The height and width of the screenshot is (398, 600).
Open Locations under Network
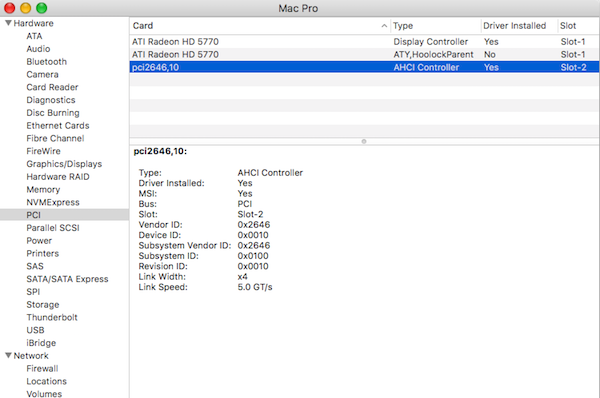click(47, 381)
